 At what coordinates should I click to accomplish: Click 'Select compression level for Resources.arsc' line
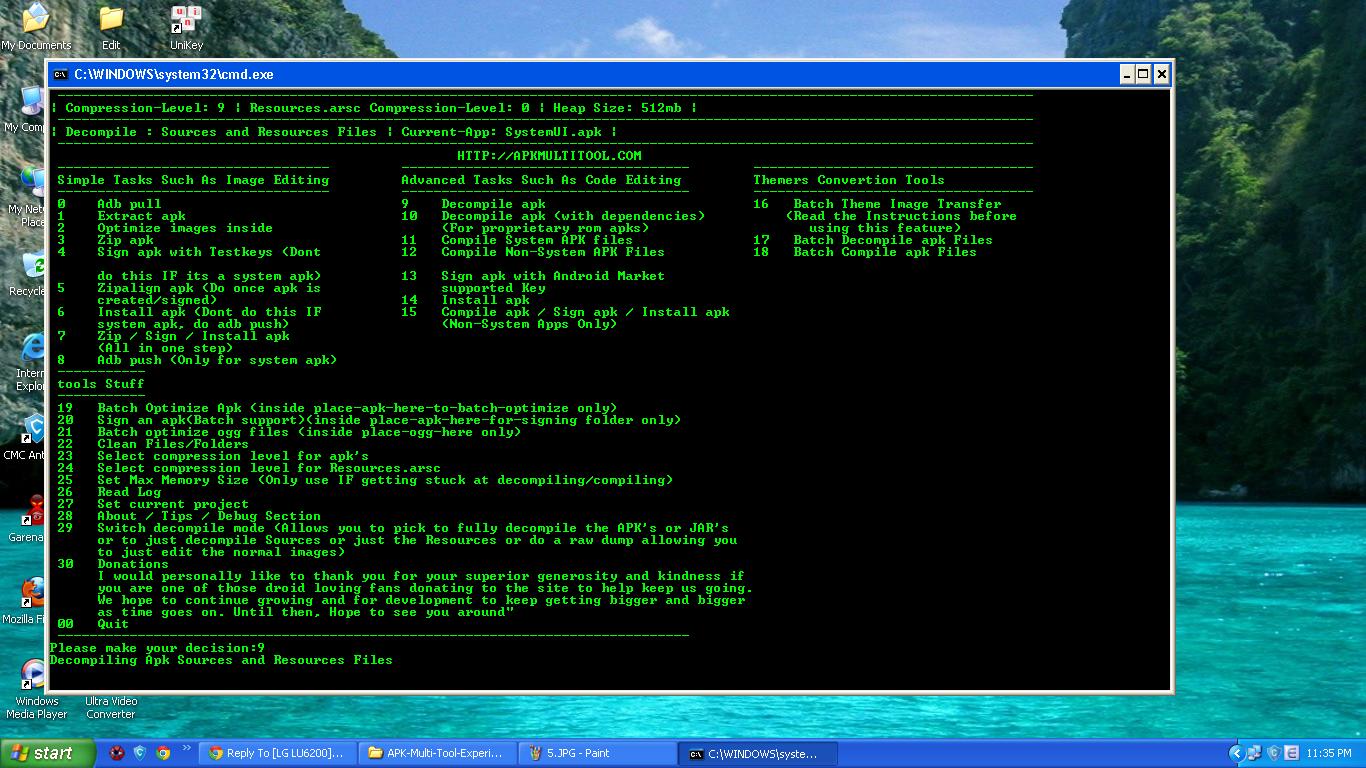coord(249,468)
